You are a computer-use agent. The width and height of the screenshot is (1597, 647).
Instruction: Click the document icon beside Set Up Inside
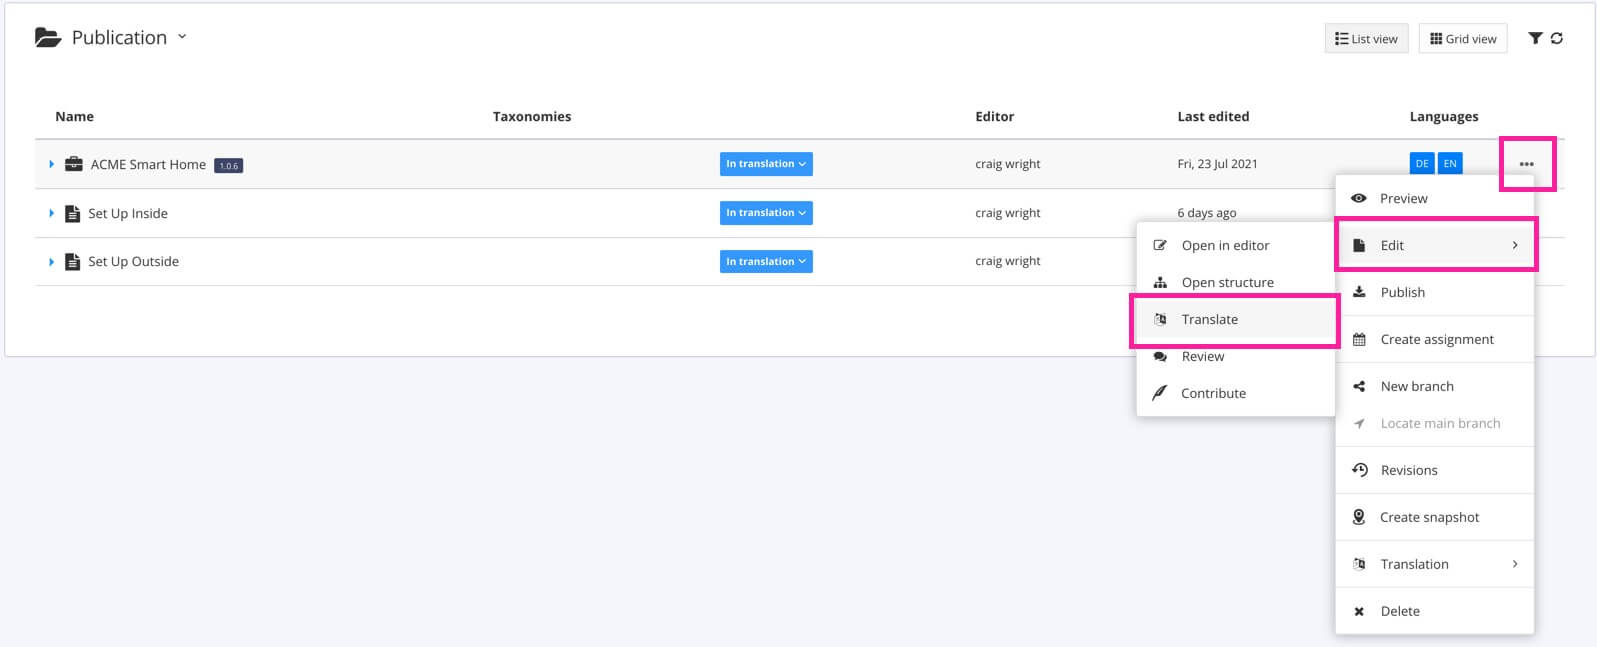coord(72,213)
